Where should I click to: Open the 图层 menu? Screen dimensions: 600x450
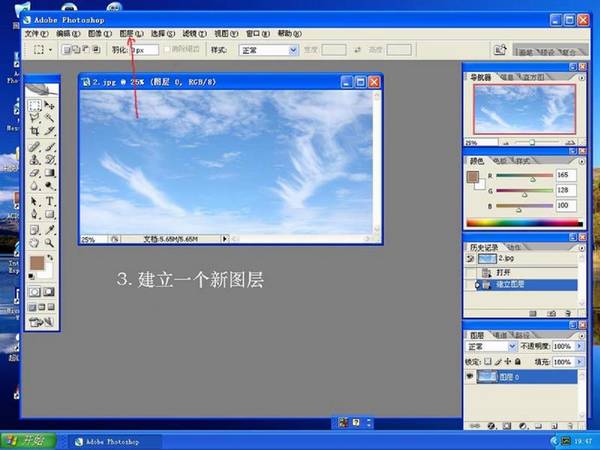131,34
